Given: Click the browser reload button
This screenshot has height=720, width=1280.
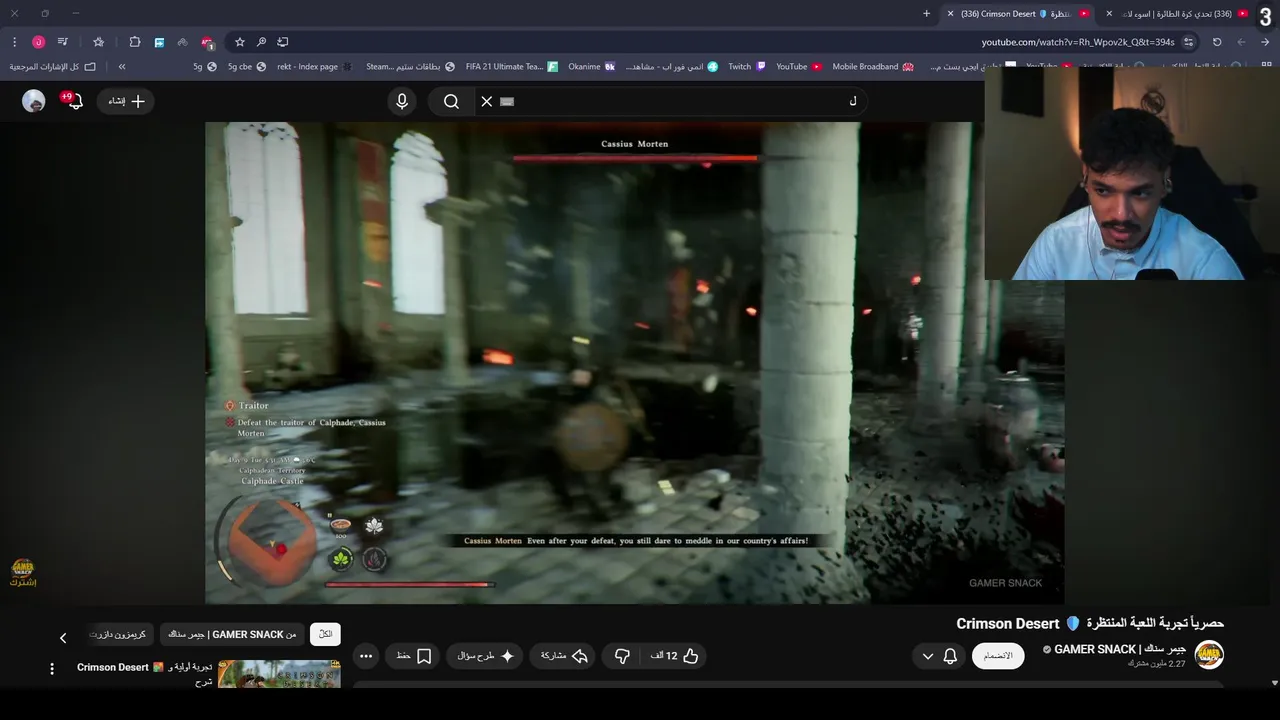Looking at the screenshot, I should click(1217, 42).
